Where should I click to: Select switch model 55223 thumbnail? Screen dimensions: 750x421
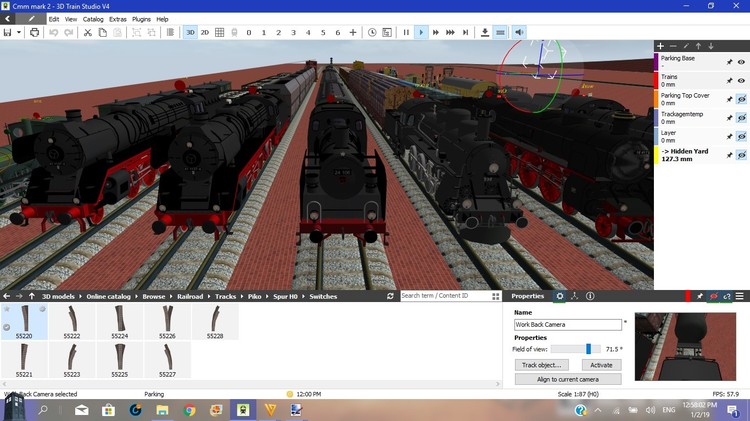(x=72, y=360)
